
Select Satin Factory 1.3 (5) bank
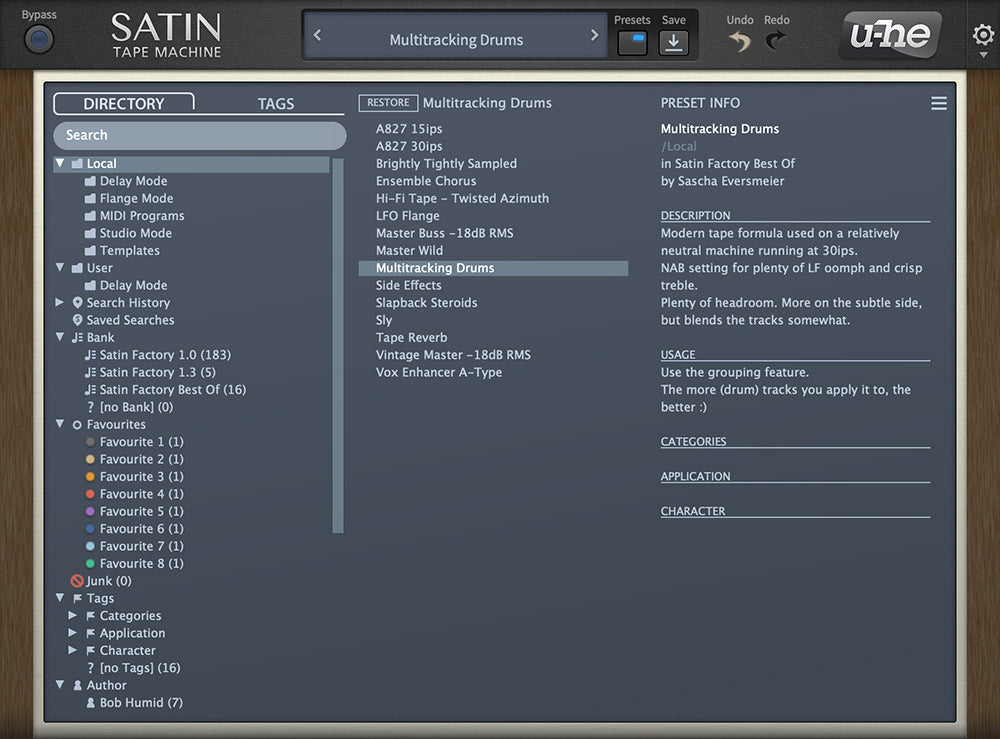151,372
